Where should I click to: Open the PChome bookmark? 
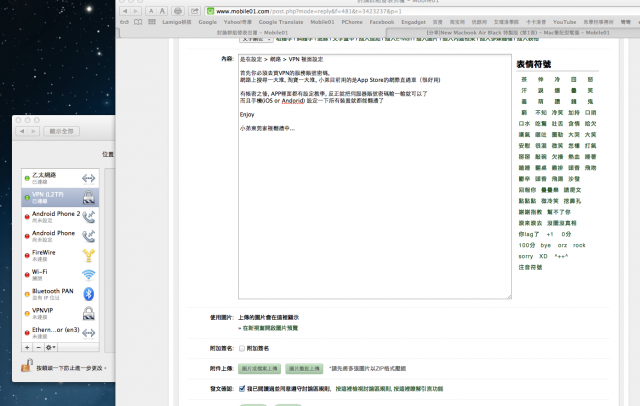[352, 22]
